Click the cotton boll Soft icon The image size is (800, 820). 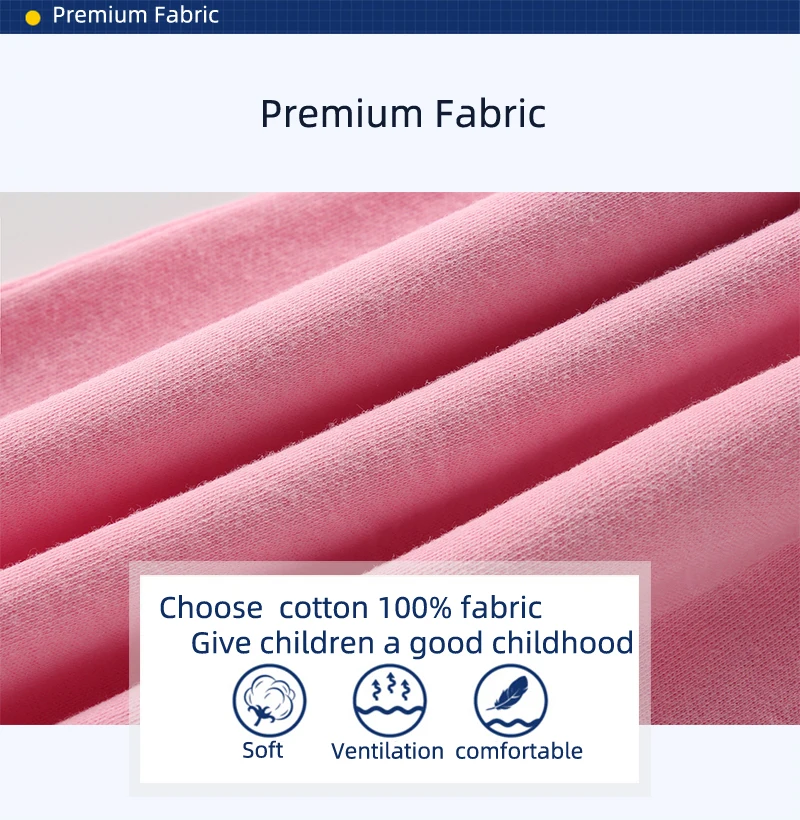tap(269, 701)
